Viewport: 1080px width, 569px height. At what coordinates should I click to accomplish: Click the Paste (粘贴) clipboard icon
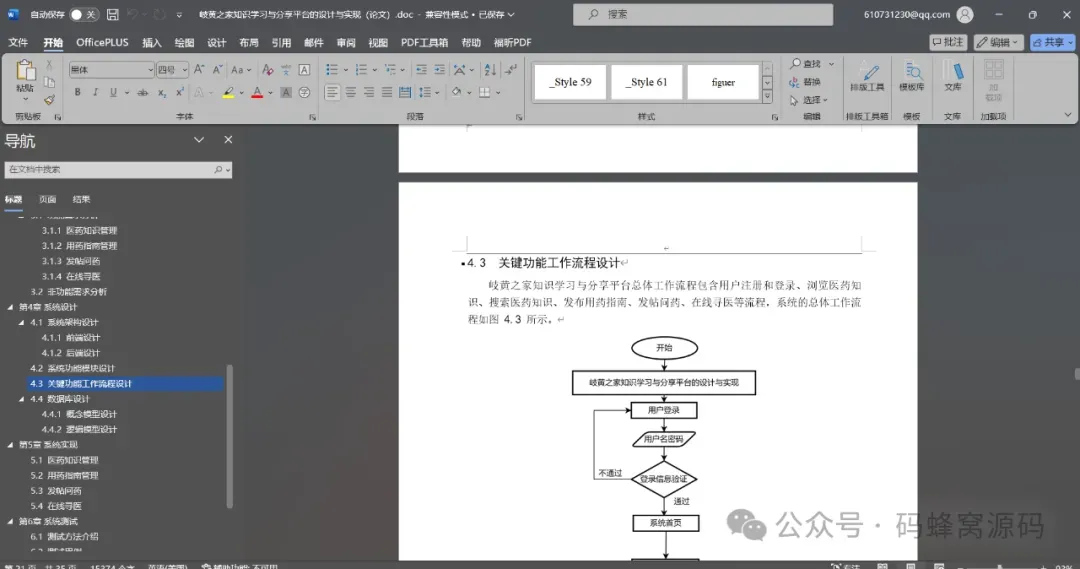coord(25,72)
